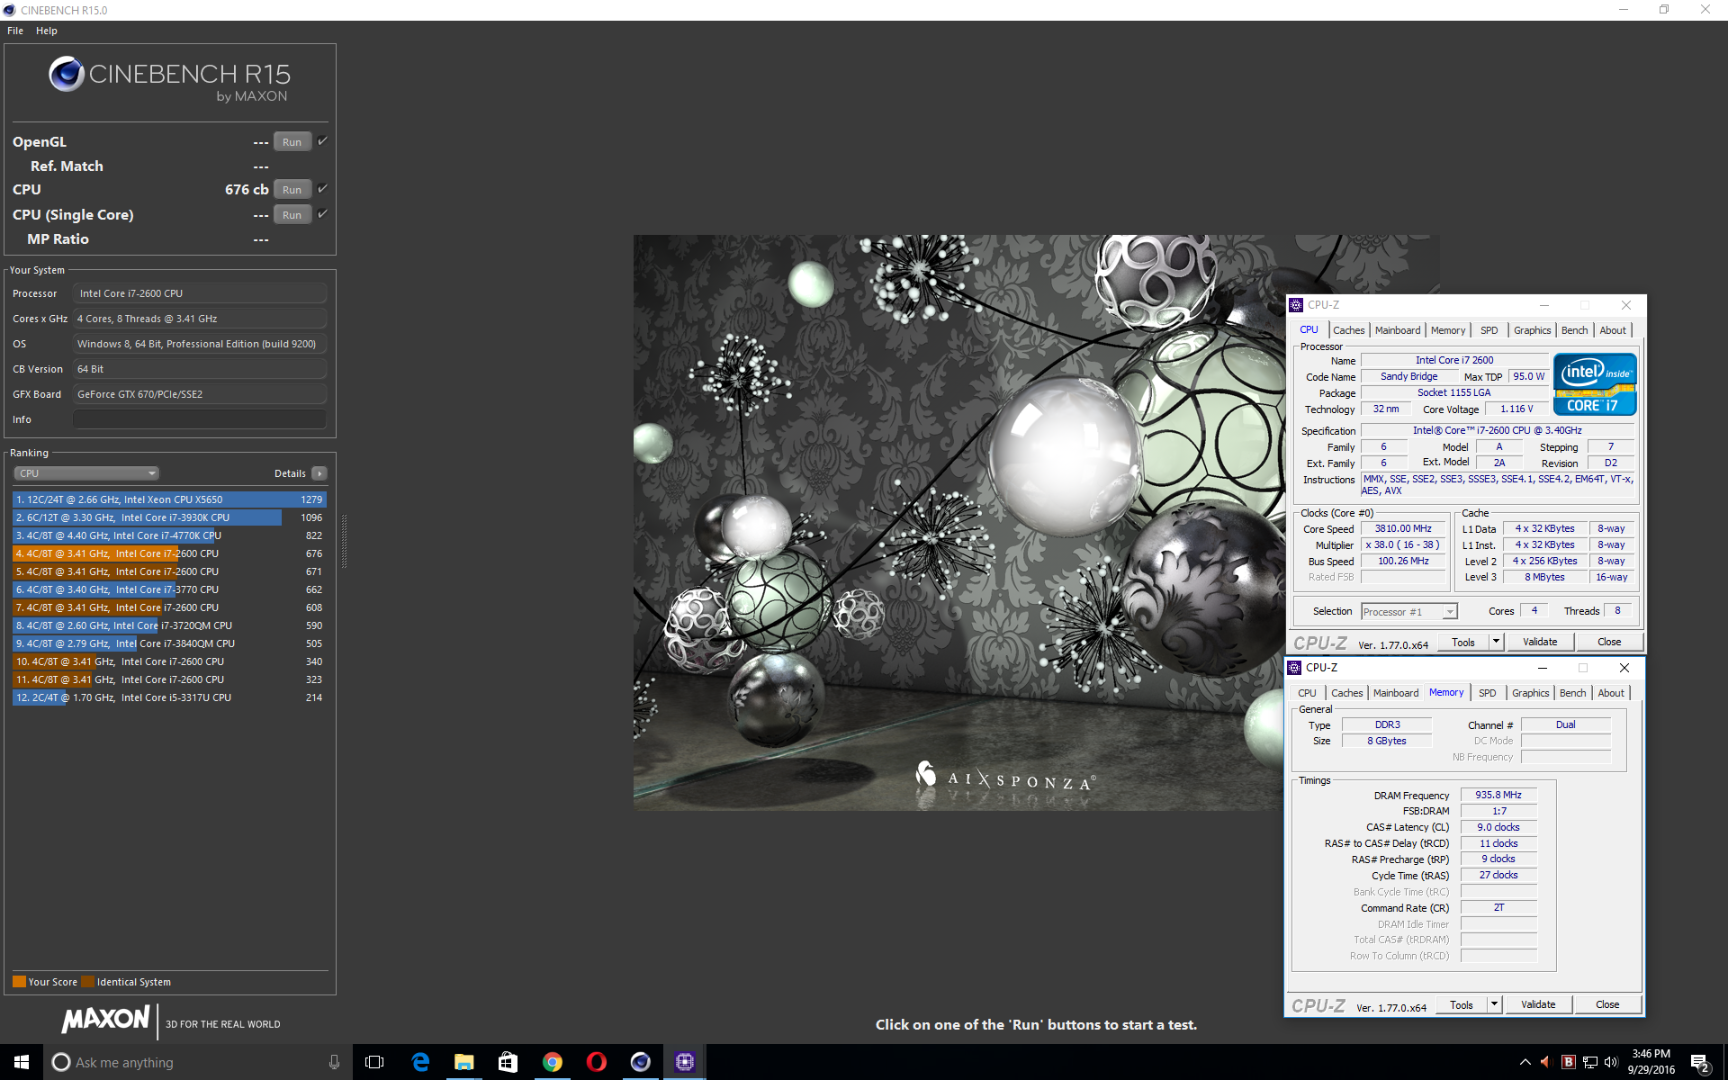The image size is (1728, 1080).
Task: Open SPD tab in lower CPU-Z window
Action: click(1487, 693)
